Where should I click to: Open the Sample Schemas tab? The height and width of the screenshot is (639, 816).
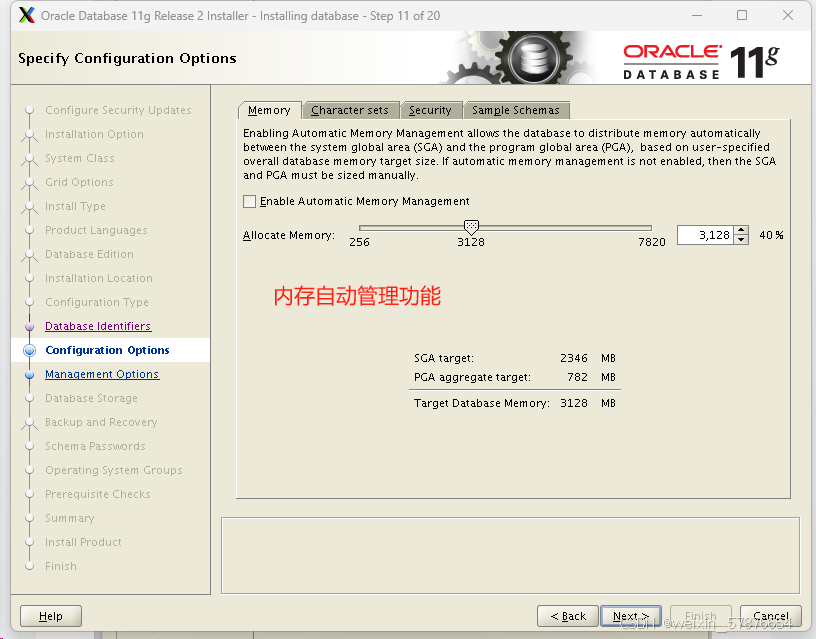click(x=516, y=110)
